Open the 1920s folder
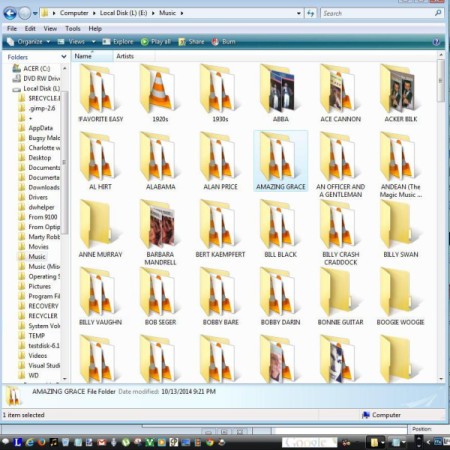The image size is (450, 450). 160,94
